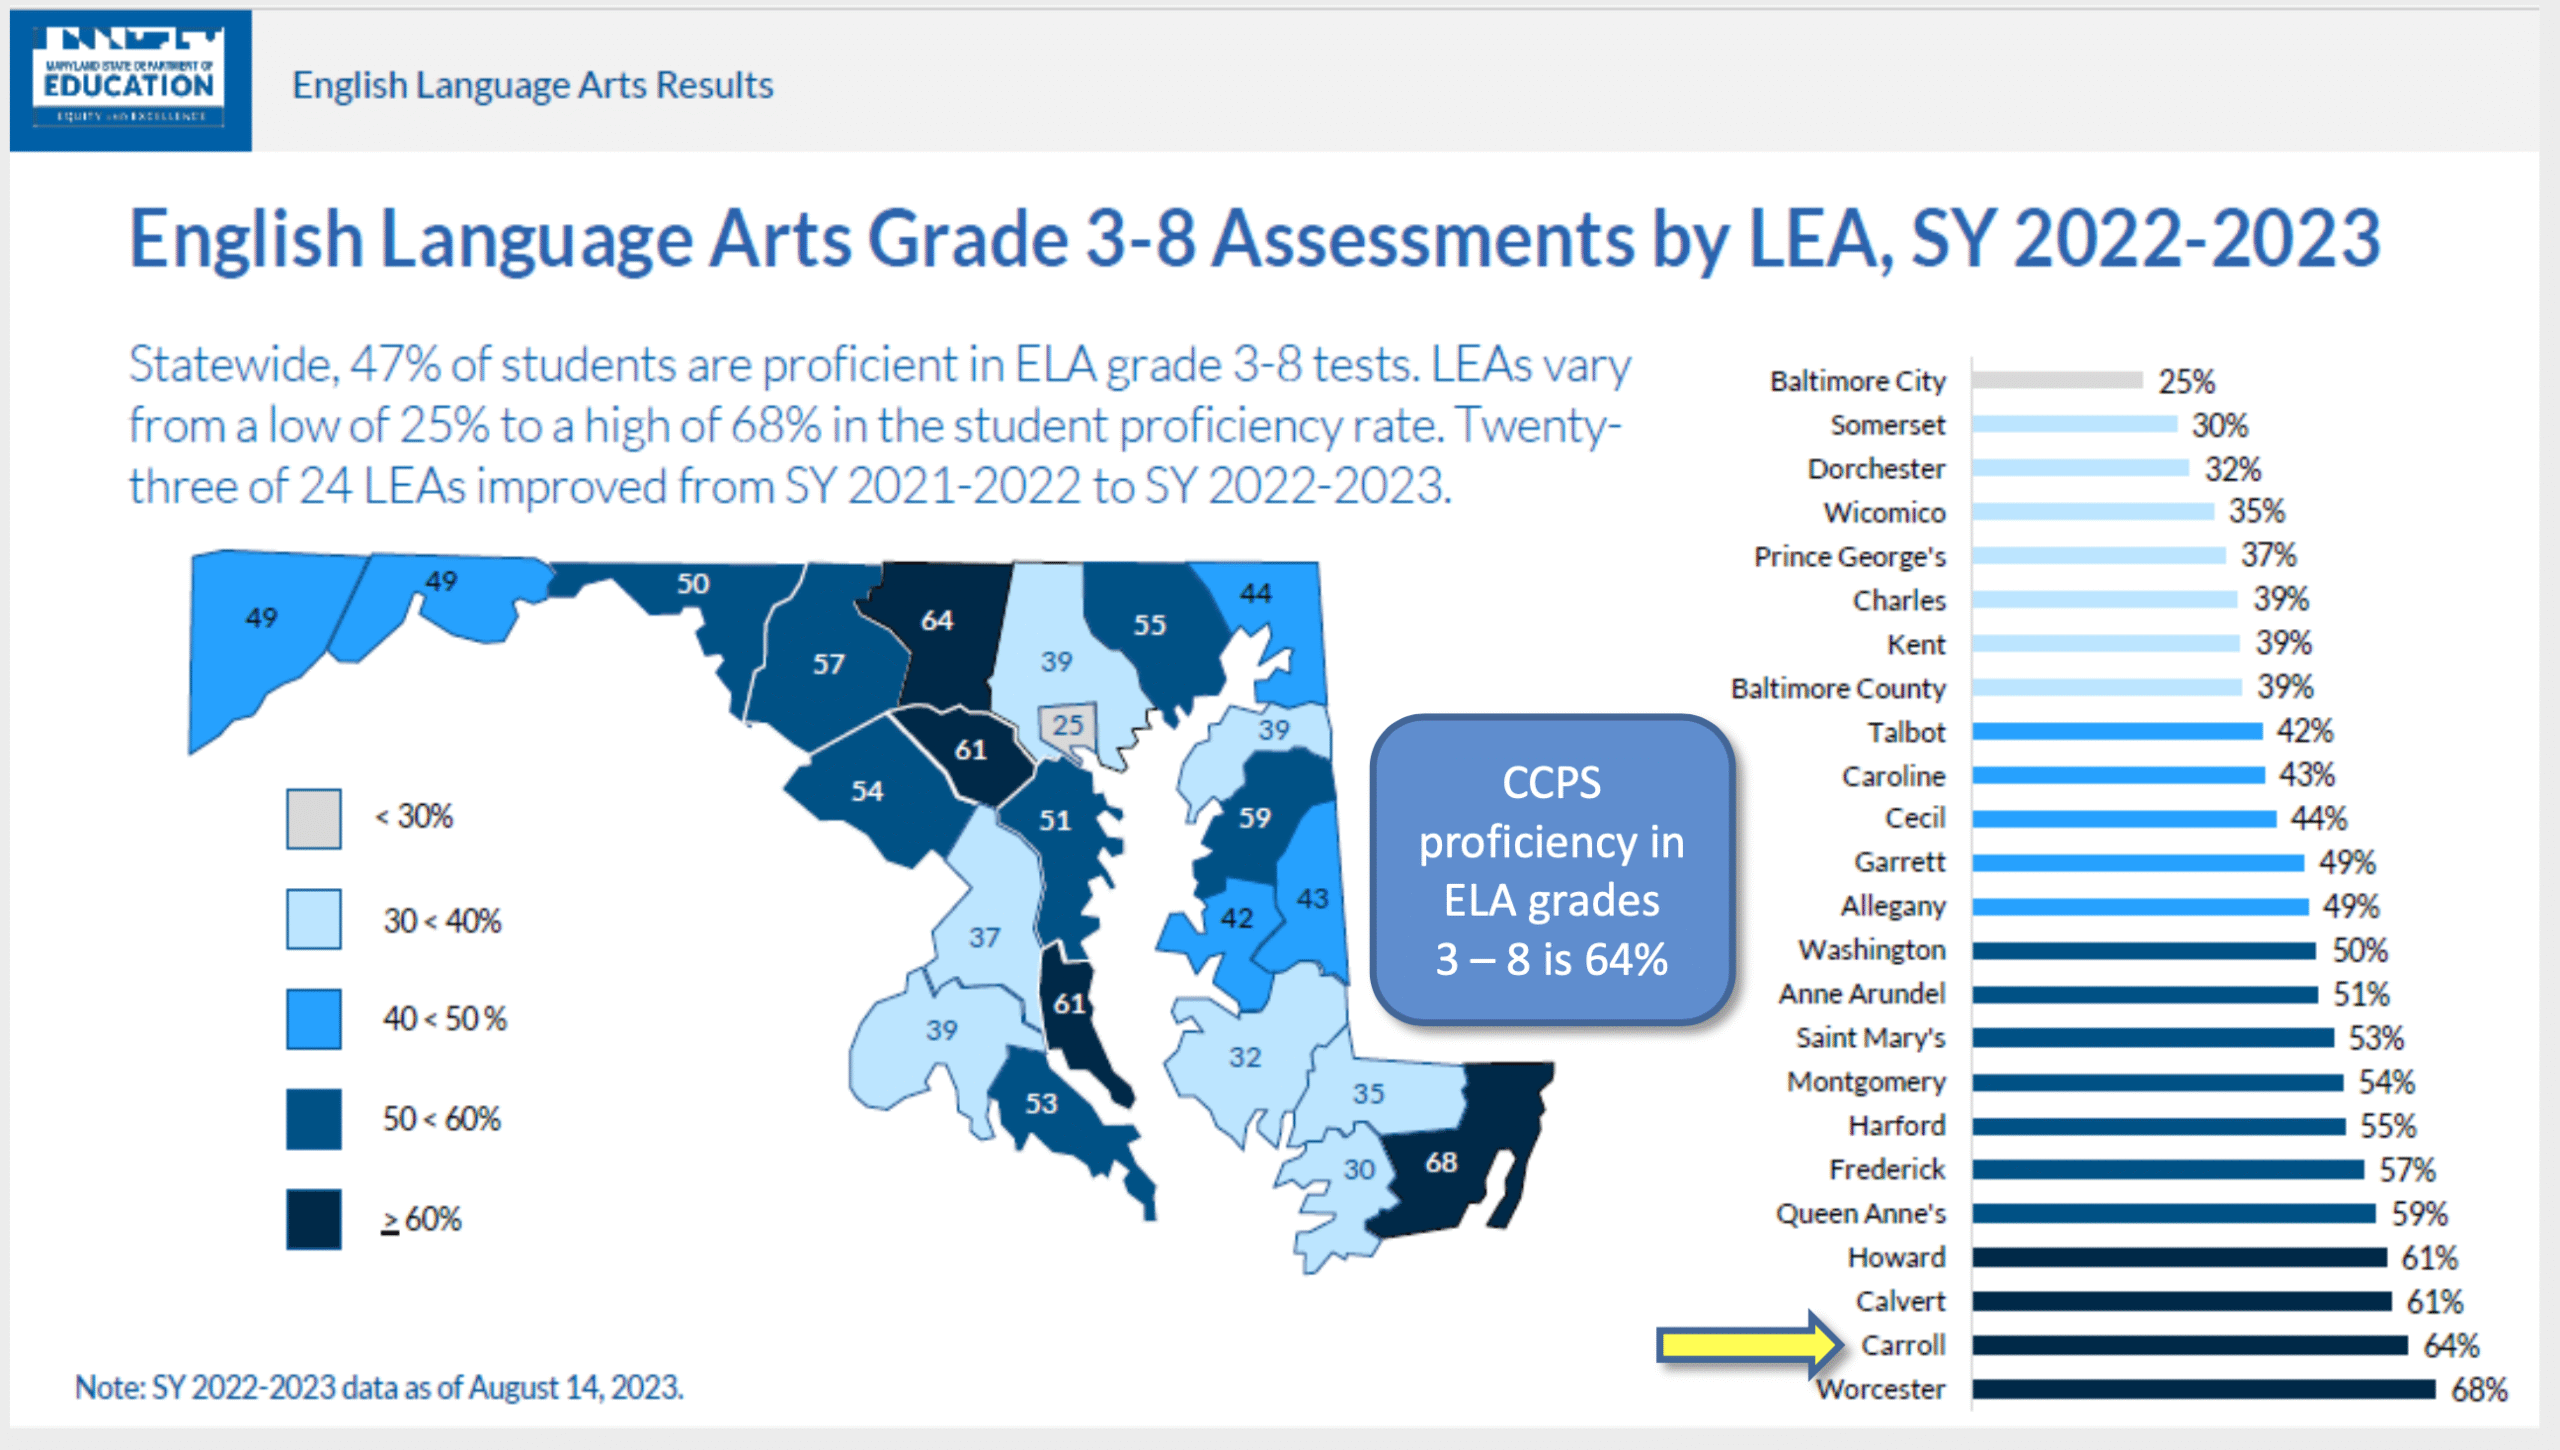Select the ≥ 60% dark navy swatch

click(313, 1218)
